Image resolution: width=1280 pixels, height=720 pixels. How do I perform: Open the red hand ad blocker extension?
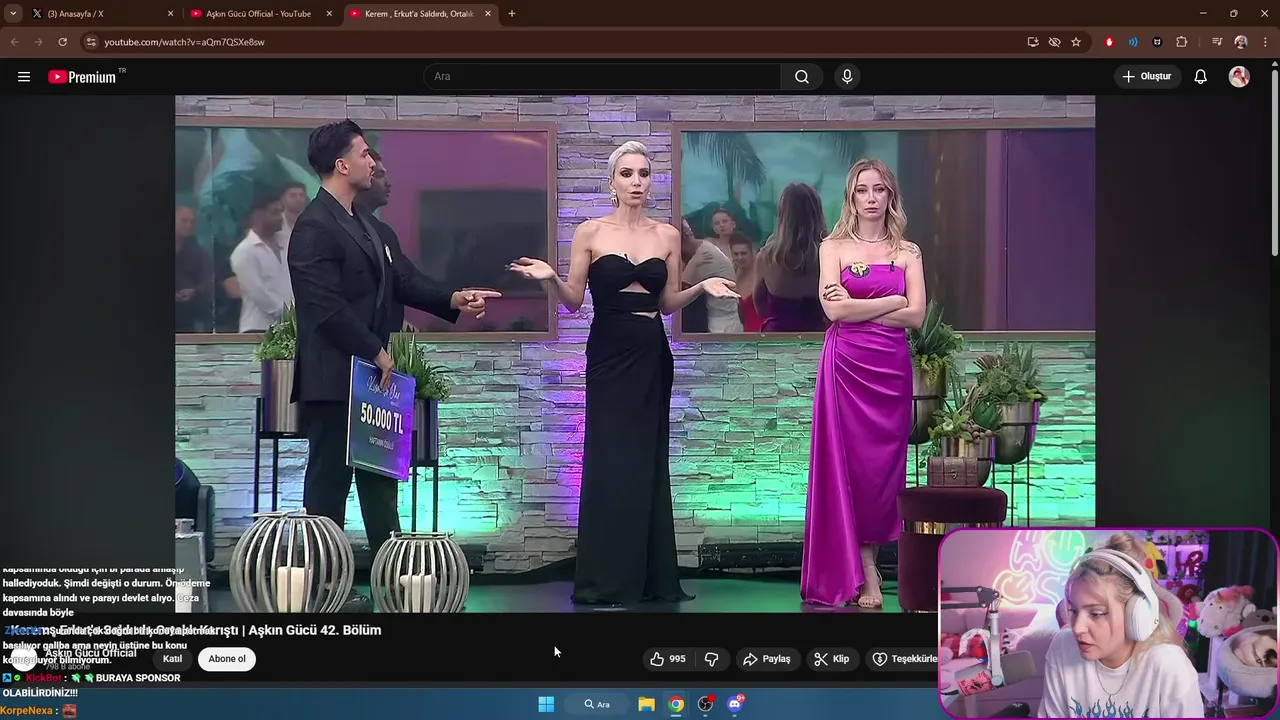(x=1109, y=42)
